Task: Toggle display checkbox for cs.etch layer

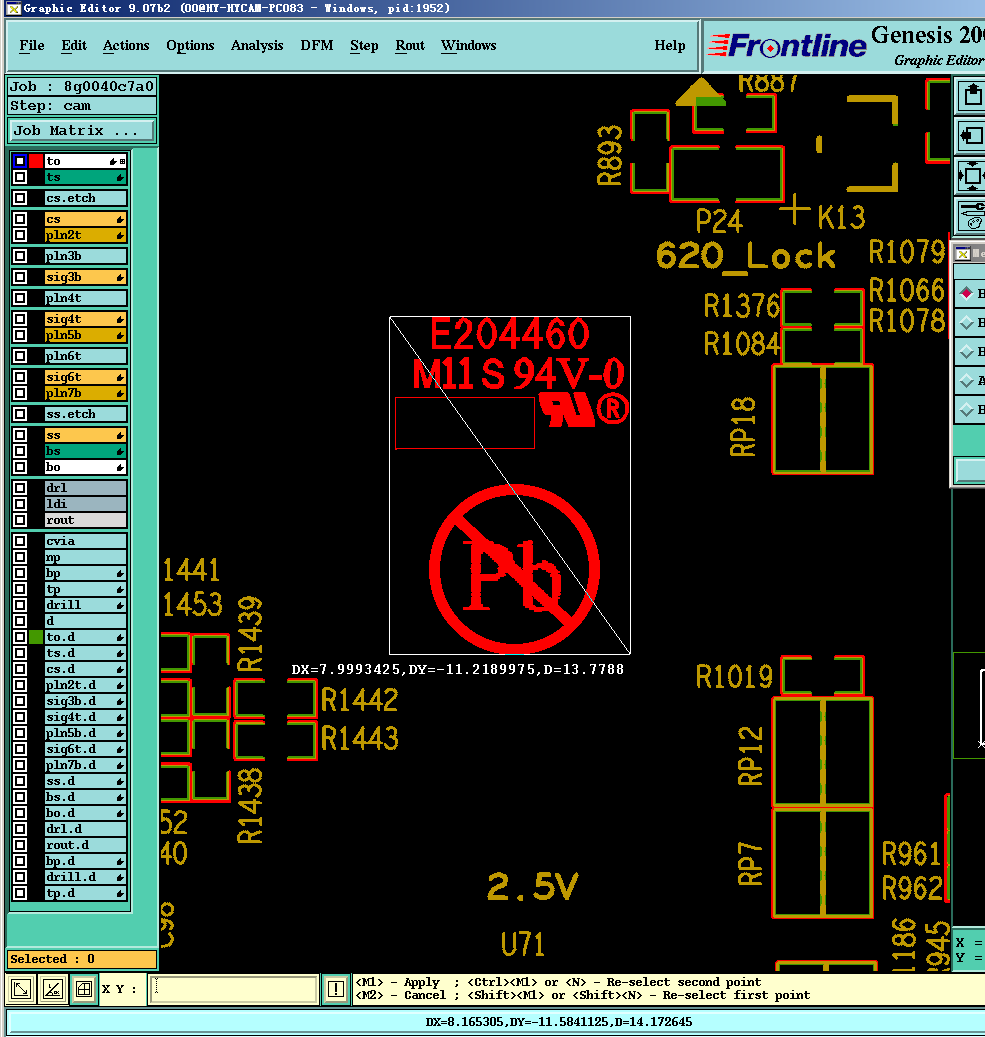Action: pyautogui.click(x=20, y=198)
